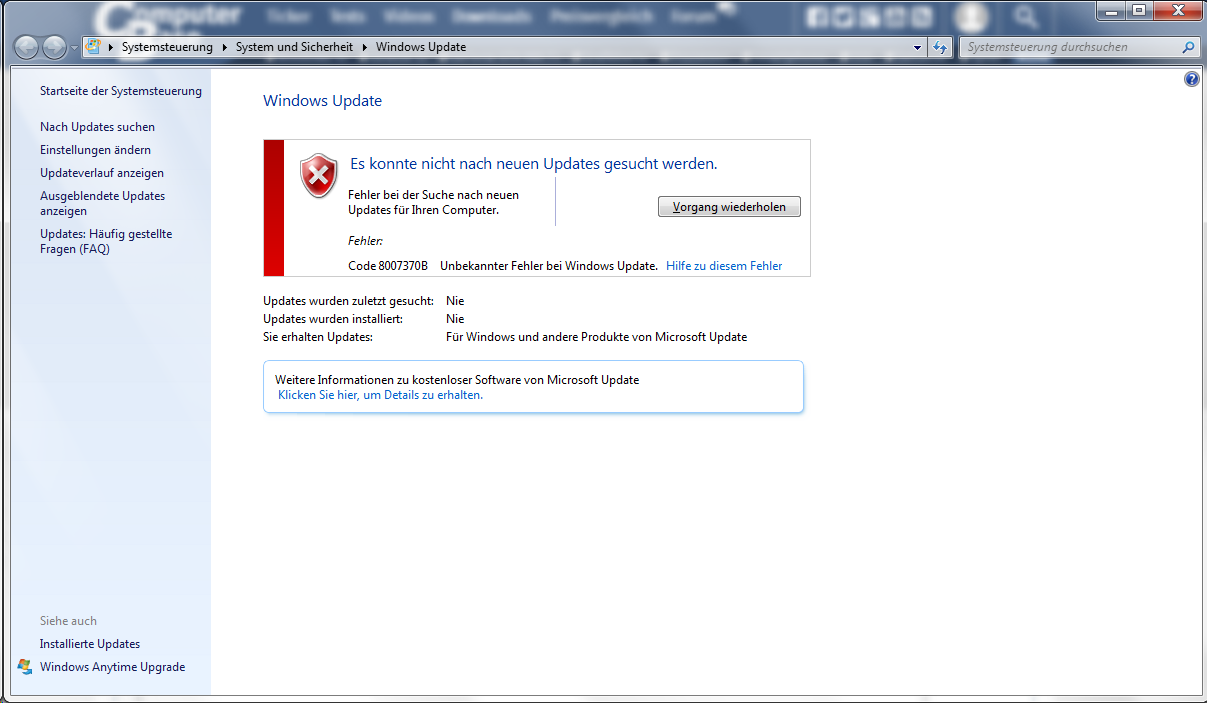Screen dimensions: 1207x703
Task: Click error code text Code 8007370B
Action: click(x=387, y=265)
